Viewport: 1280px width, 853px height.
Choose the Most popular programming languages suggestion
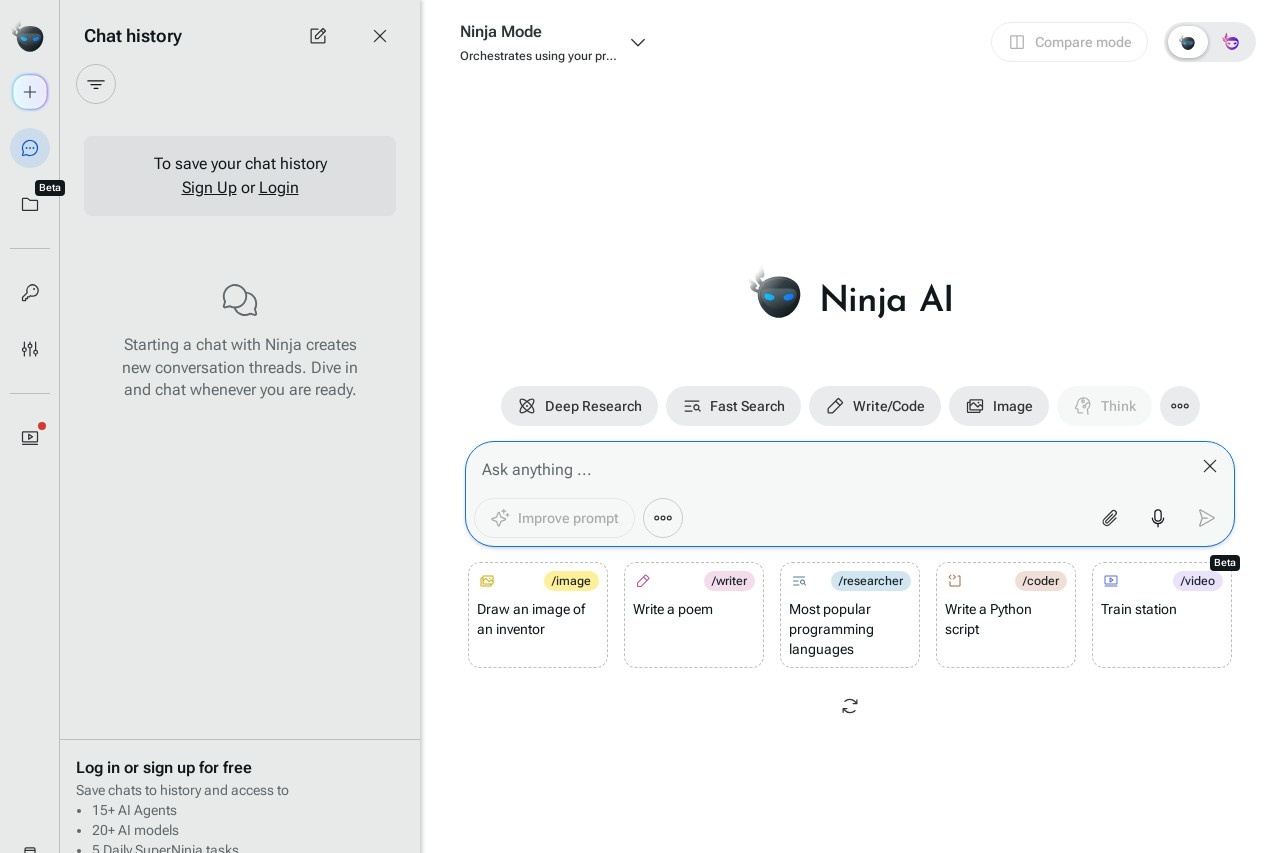click(850, 615)
